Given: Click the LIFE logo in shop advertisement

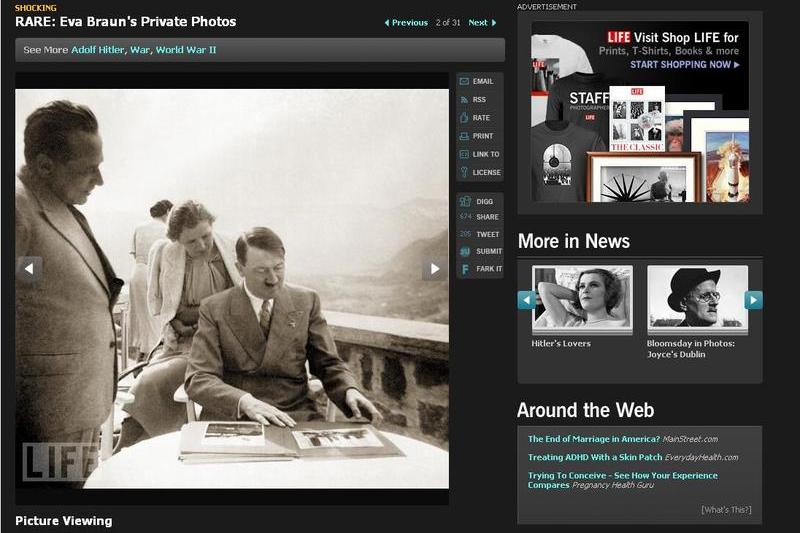Looking at the screenshot, I should pyautogui.click(x=618, y=37).
